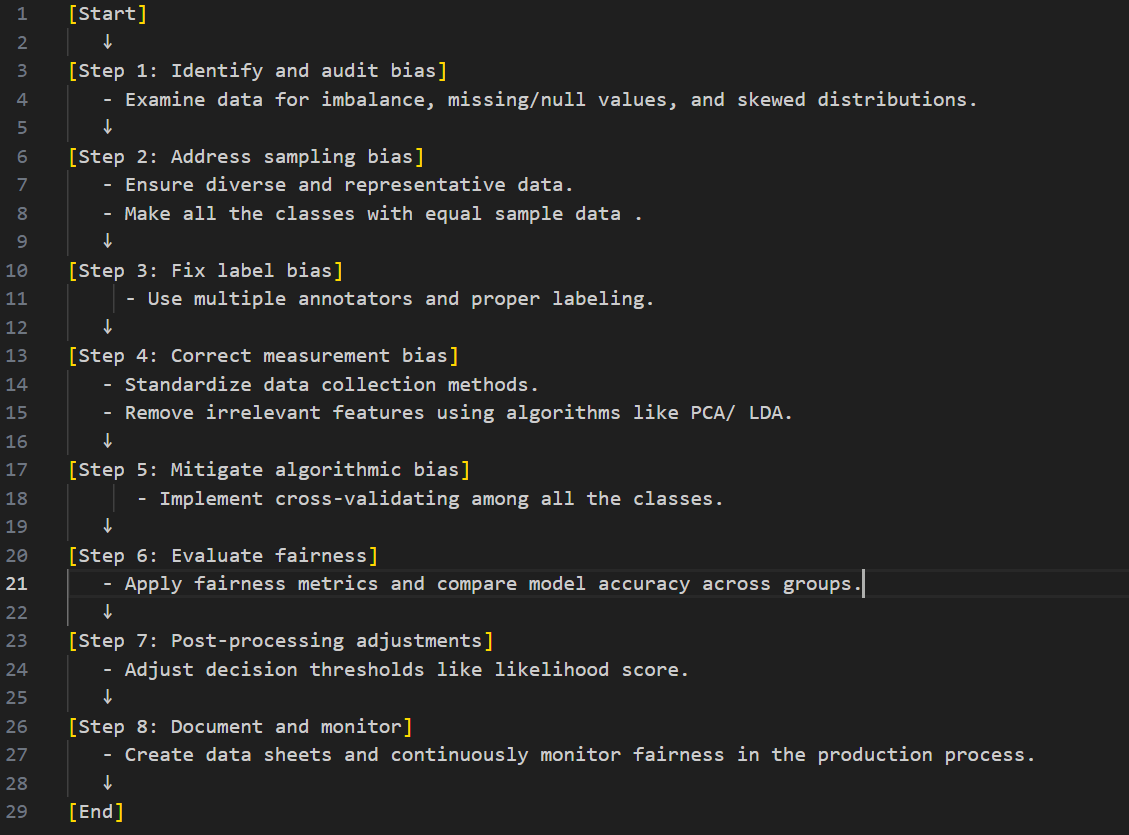Click the 'Step 1: Identify and audit bias' heading
Screen dimensions: 1129x835
coord(257,71)
